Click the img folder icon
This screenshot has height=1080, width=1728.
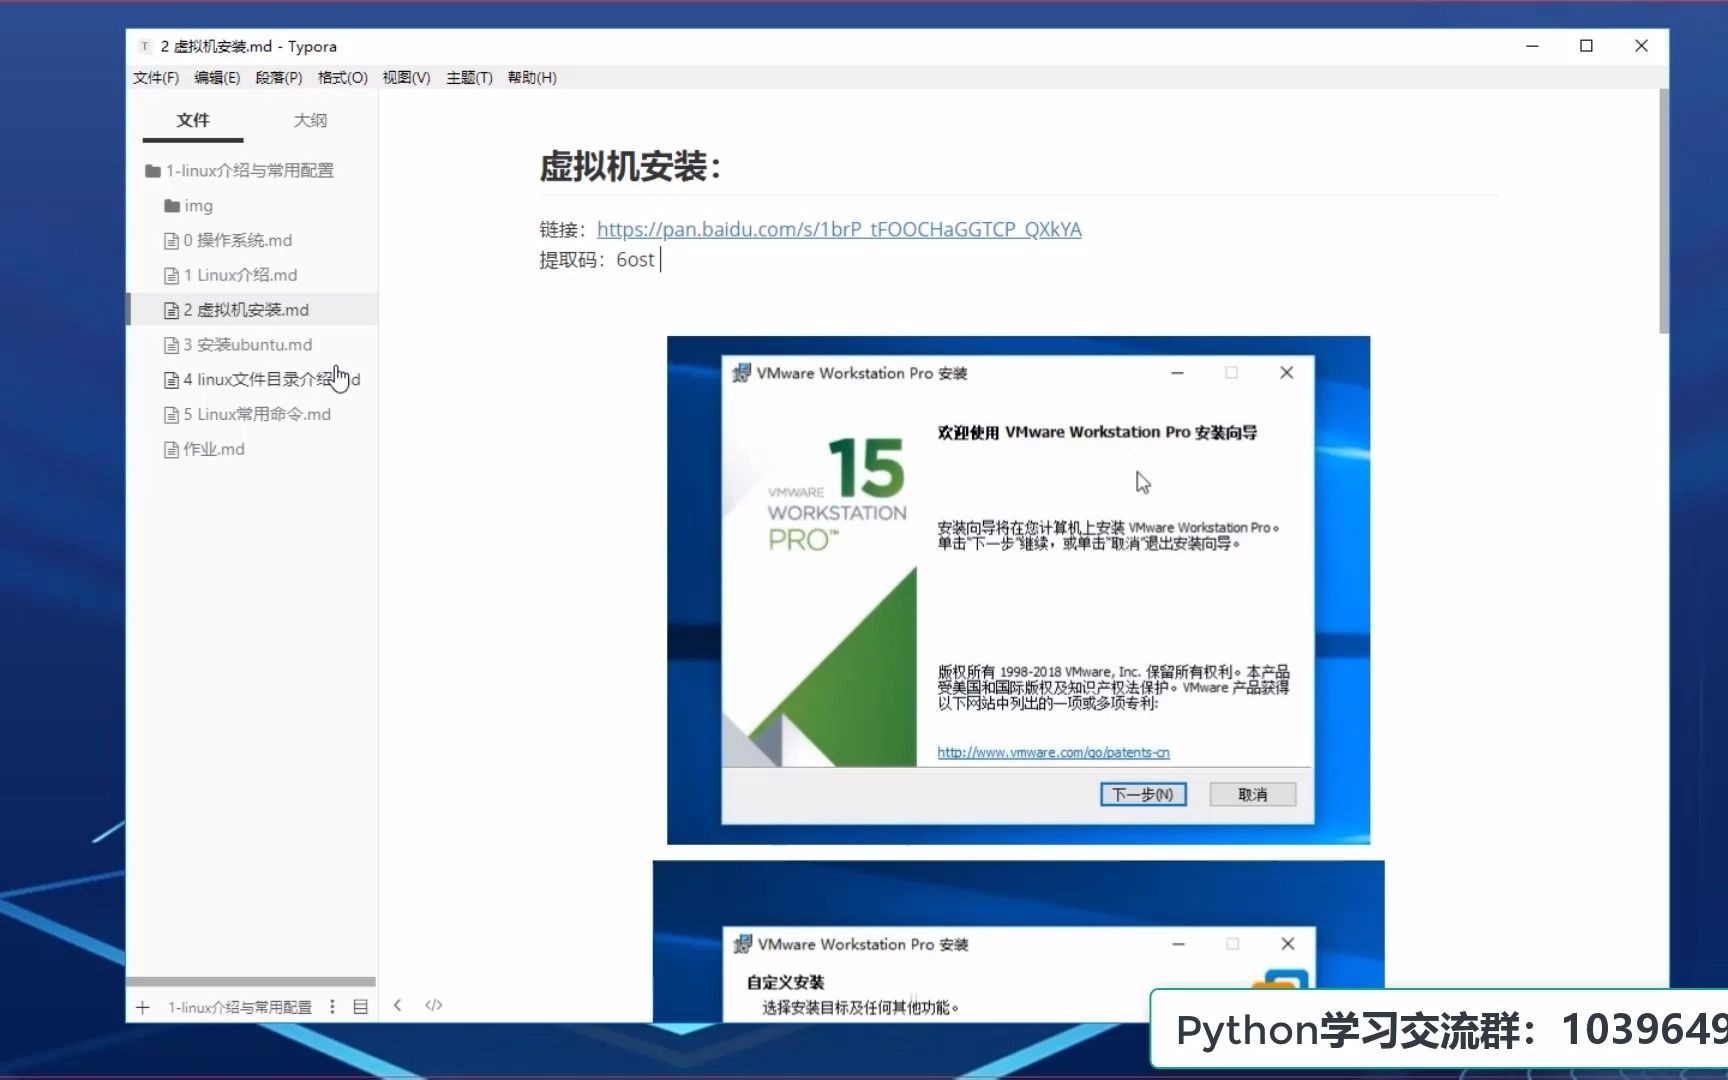tap(172, 206)
